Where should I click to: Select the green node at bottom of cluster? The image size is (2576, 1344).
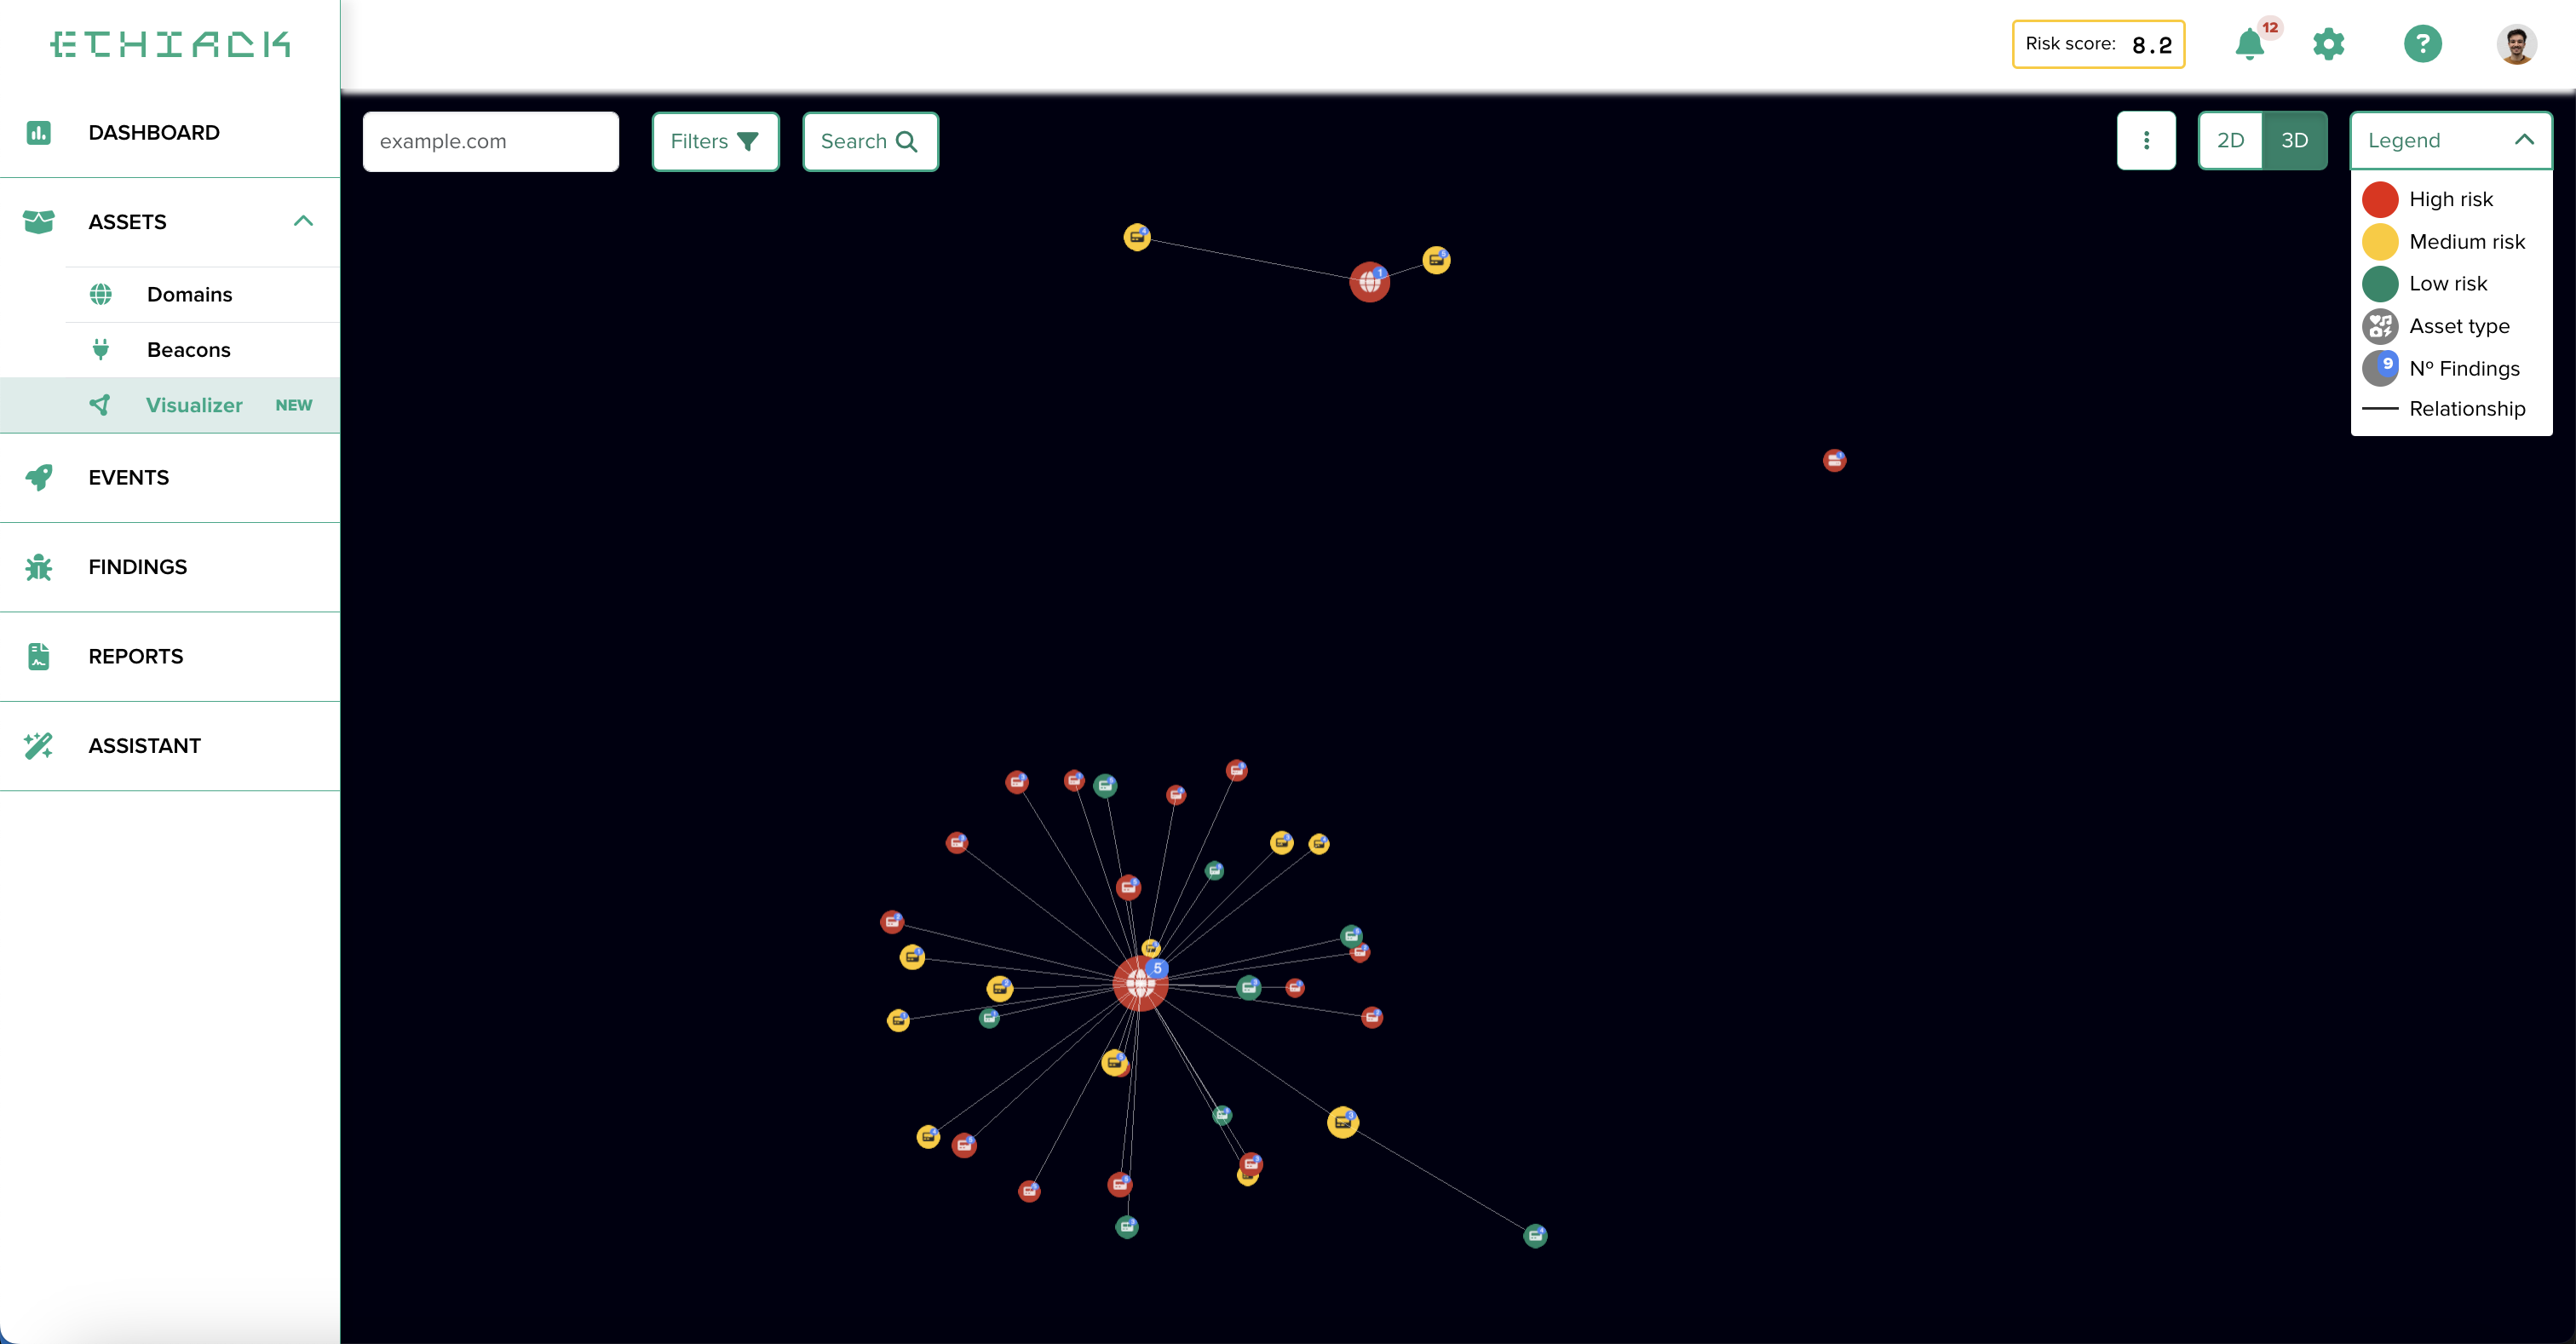1127,1227
